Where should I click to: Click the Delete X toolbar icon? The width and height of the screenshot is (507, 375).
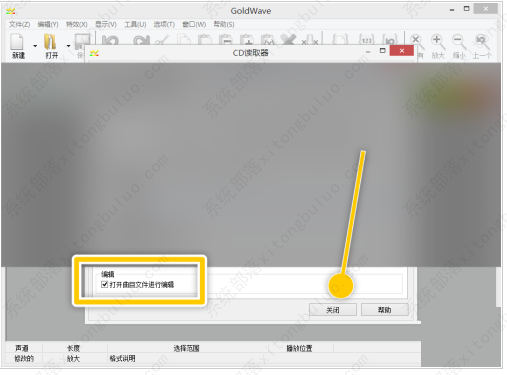click(x=288, y=40)
